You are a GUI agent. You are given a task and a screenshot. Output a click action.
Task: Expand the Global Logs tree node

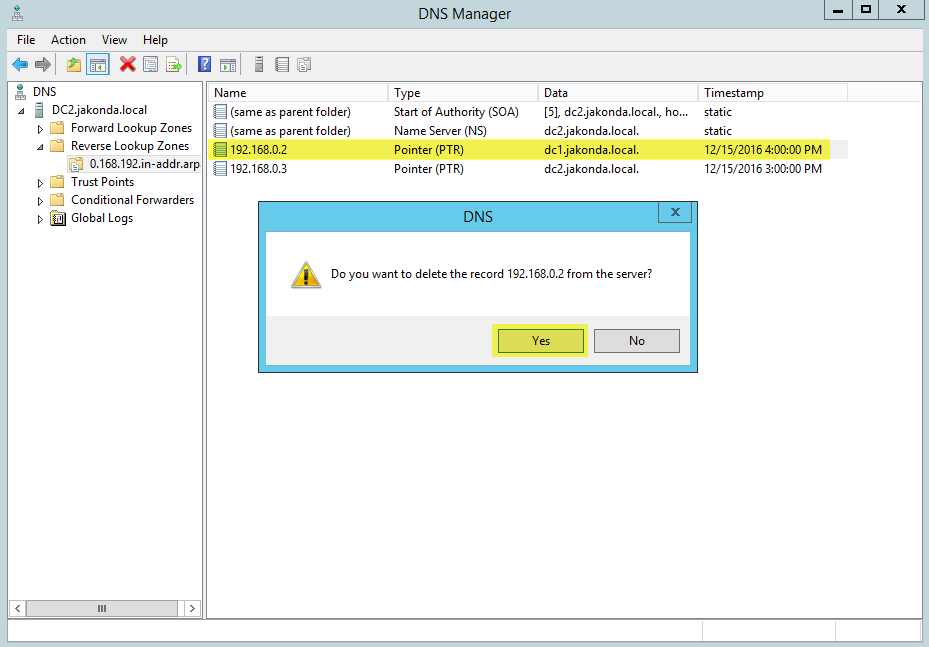(x=41, y=219)
